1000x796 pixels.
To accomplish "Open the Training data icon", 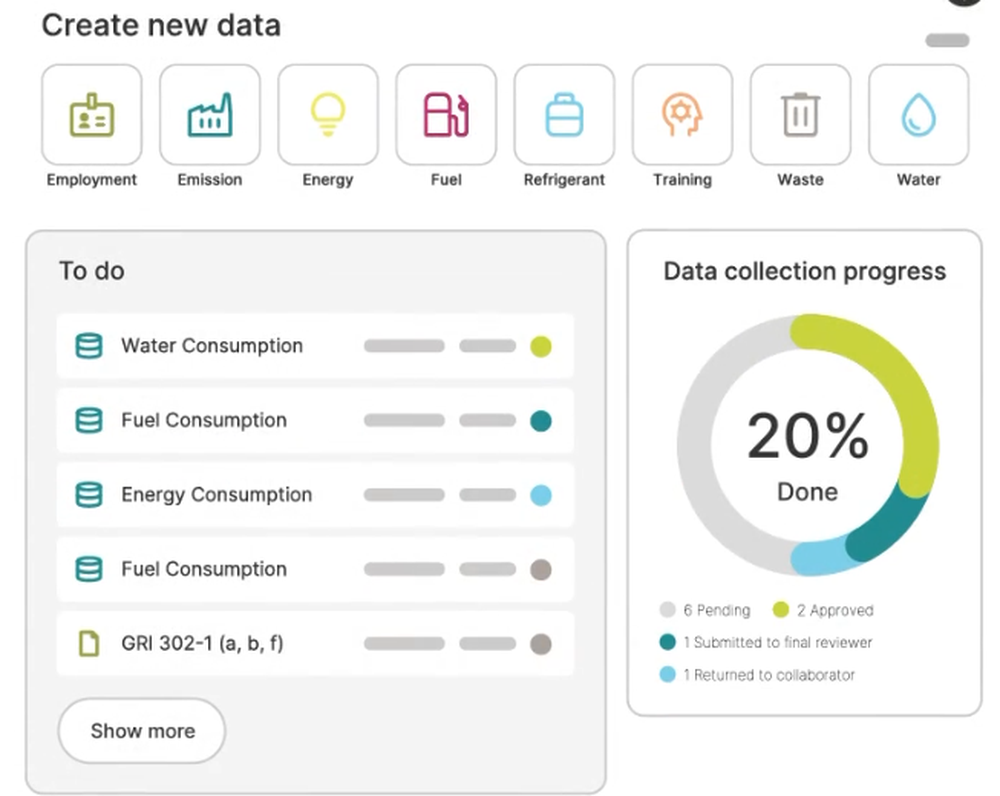I will [682, 115].
